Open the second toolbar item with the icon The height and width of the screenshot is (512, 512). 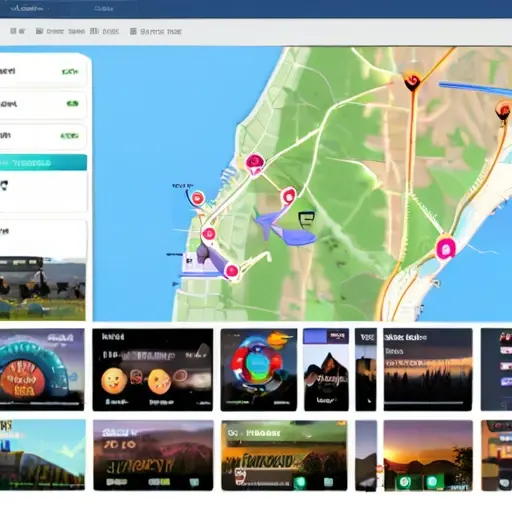point(60,31)
